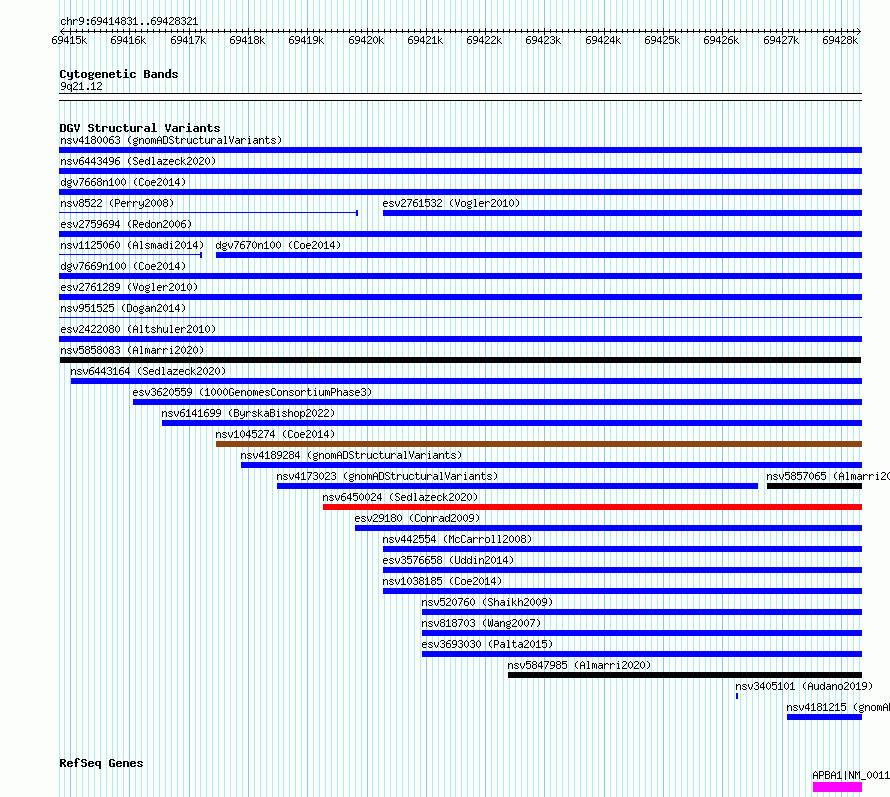The width and height of the screenshot is (890, 797).
Task: Click the magenta APBA1 gene bar
Action: 837,787
